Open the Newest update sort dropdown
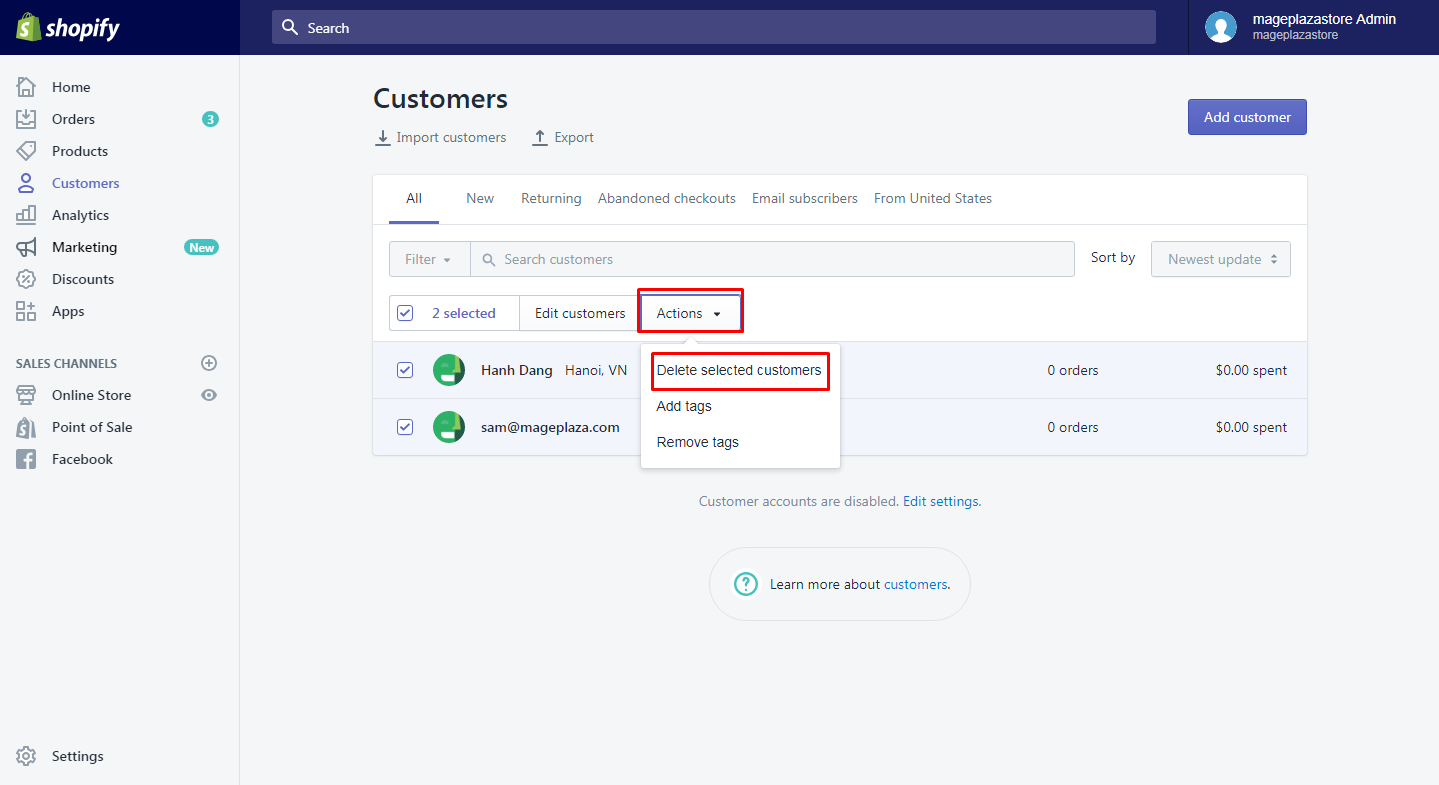The width and height of the screenshot is (1439, 785). (x=1221, y=259)
